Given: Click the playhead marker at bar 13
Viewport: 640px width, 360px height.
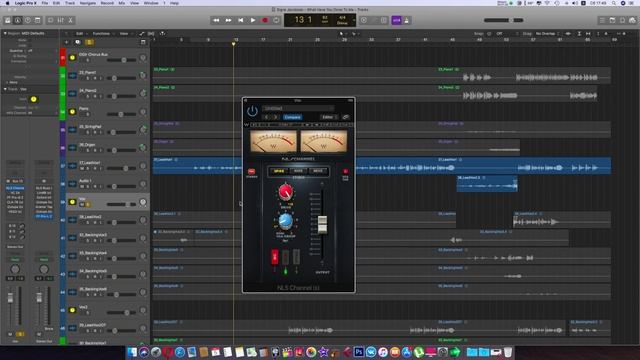Looking at the screenshot, I should point(233,44).
